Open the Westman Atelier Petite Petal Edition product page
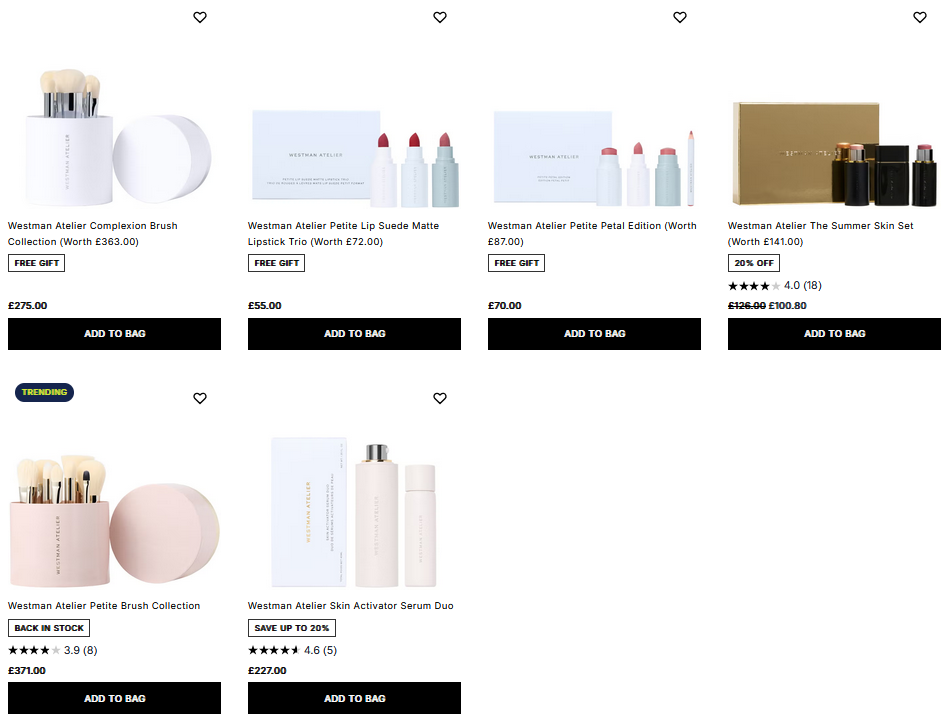This screenshot has width=952, height=725. click(592, 233)
